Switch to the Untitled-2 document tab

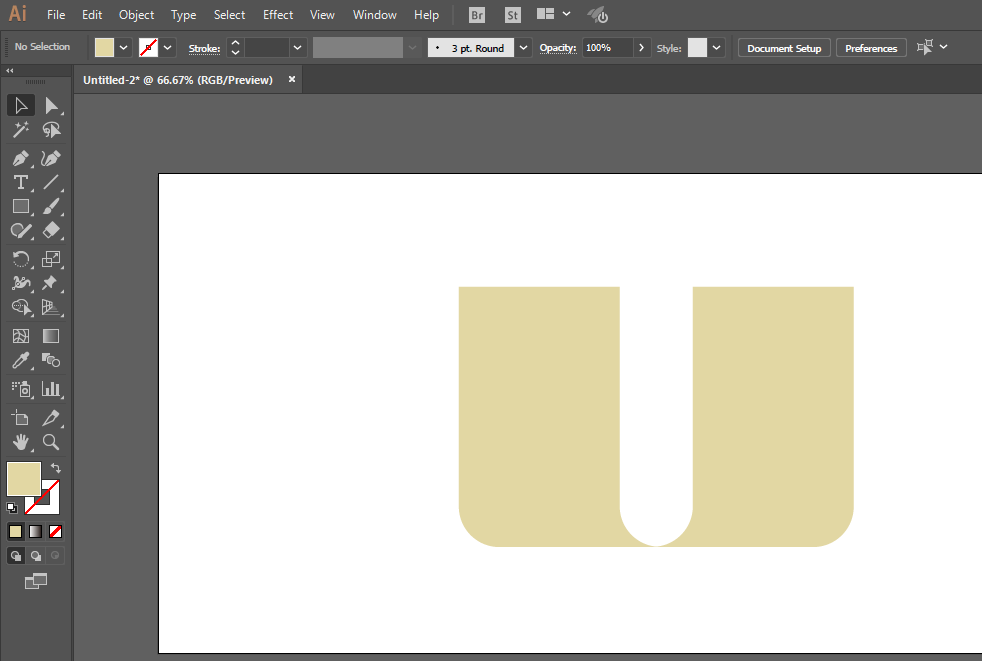point(178,80)
